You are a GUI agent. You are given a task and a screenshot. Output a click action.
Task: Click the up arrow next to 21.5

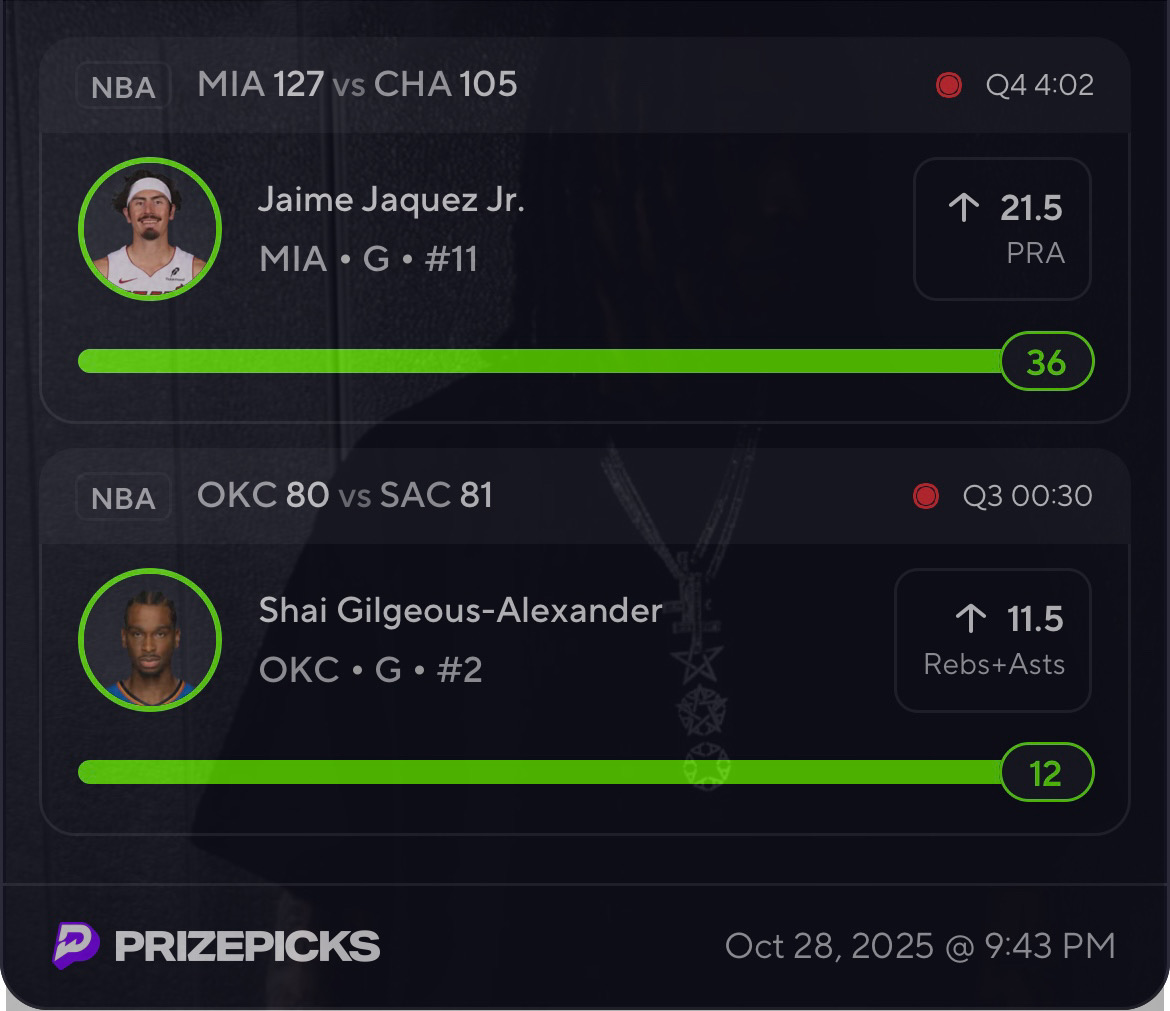(963, 208)
